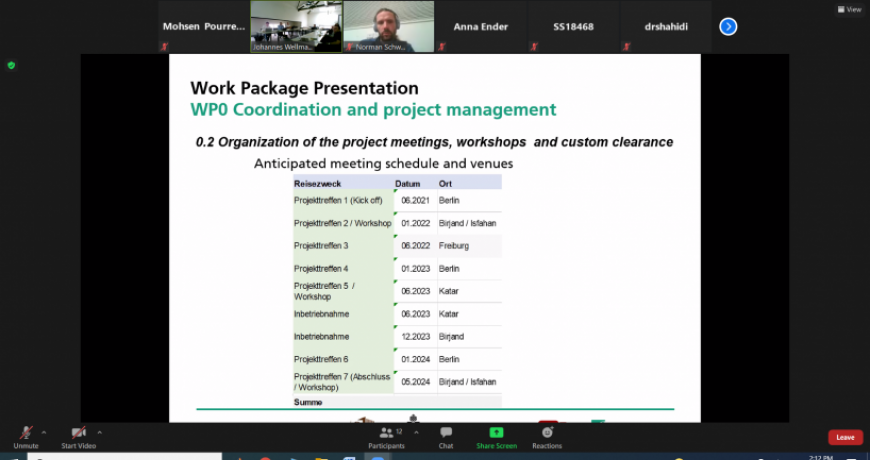Click the 'Datum' column header
The width and height of the screenshot is (870, 460).
click(407, 184)
